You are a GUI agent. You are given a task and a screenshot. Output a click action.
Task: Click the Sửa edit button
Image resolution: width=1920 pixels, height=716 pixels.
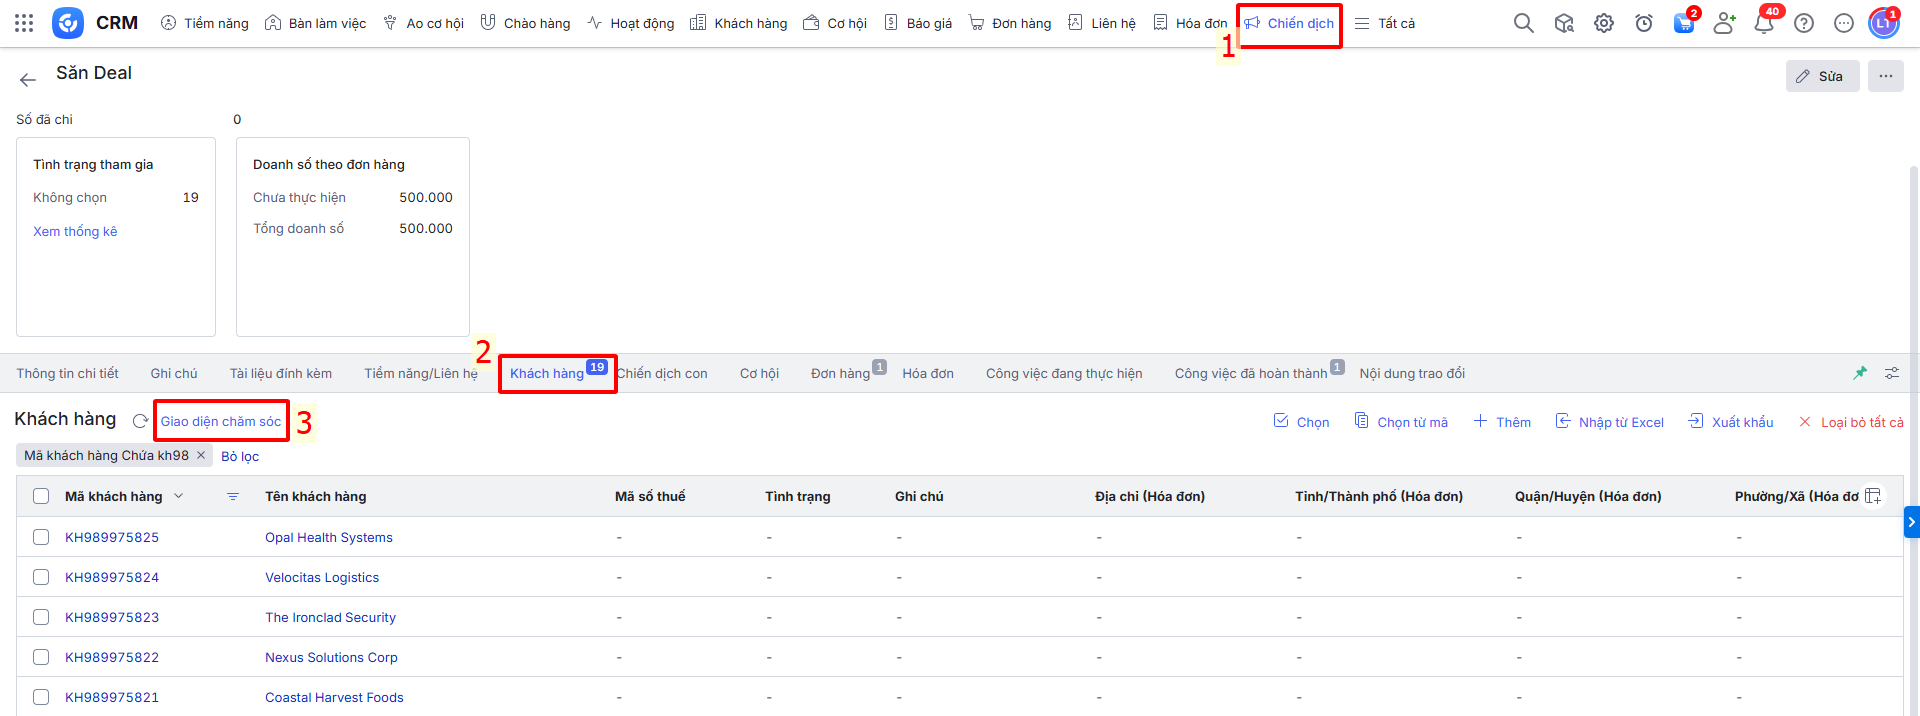tap(1821, 76)
